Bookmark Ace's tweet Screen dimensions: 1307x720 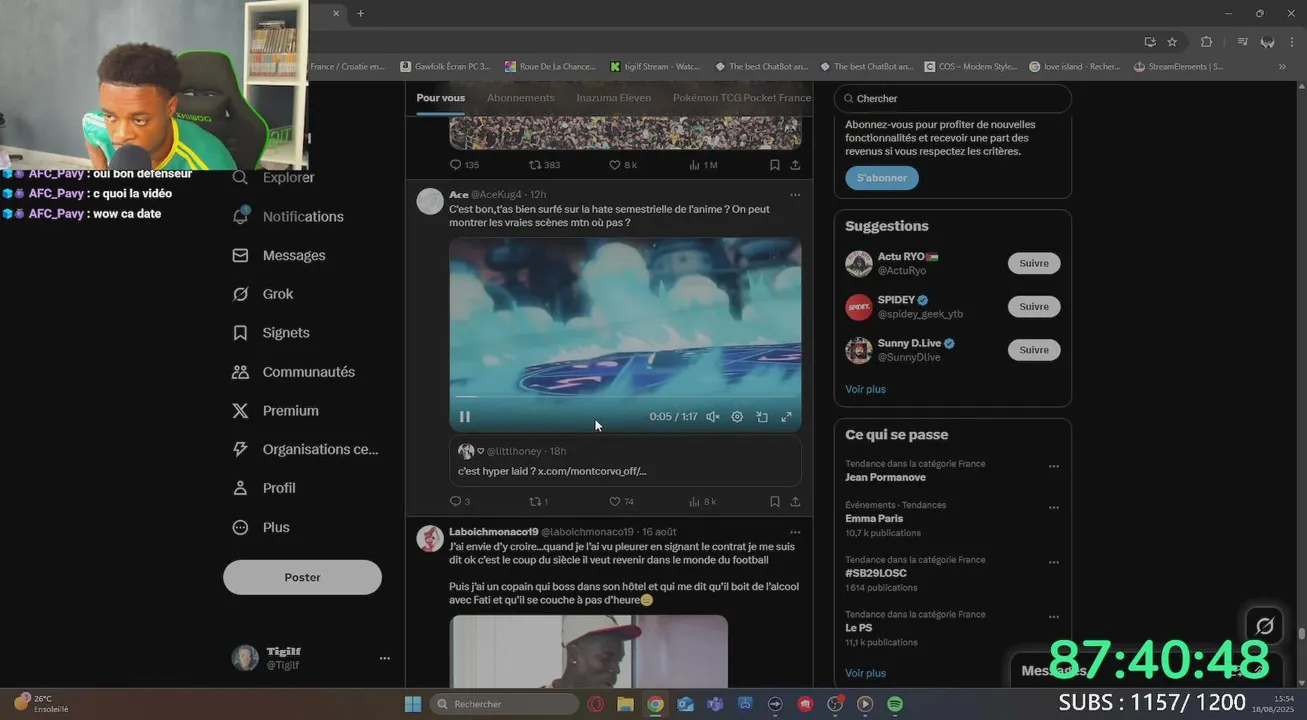click(775, 502)
